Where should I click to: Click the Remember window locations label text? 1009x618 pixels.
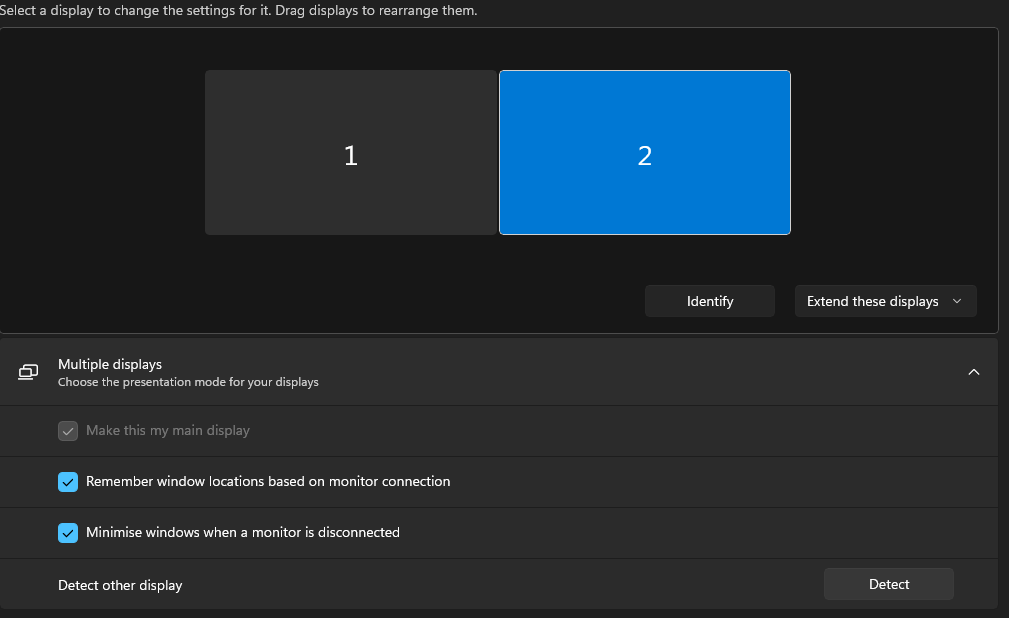(267, 481)
